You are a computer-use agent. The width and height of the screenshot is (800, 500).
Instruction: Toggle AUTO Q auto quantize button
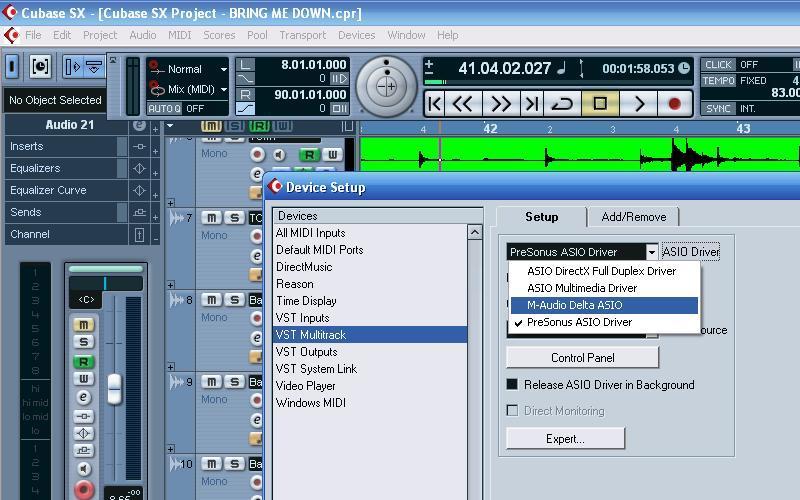164,108
